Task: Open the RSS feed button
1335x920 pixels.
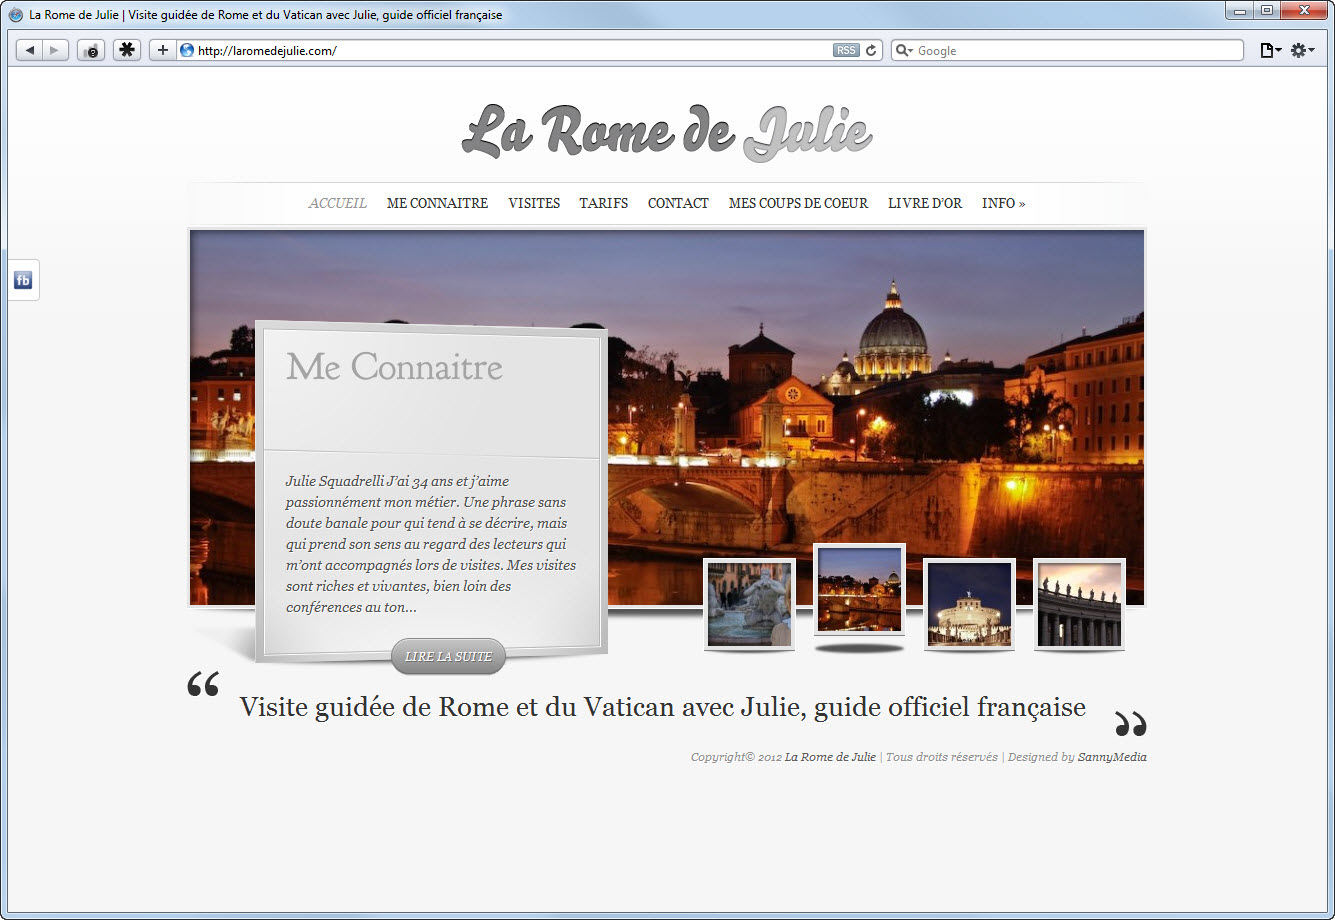Action: point(846,50)
